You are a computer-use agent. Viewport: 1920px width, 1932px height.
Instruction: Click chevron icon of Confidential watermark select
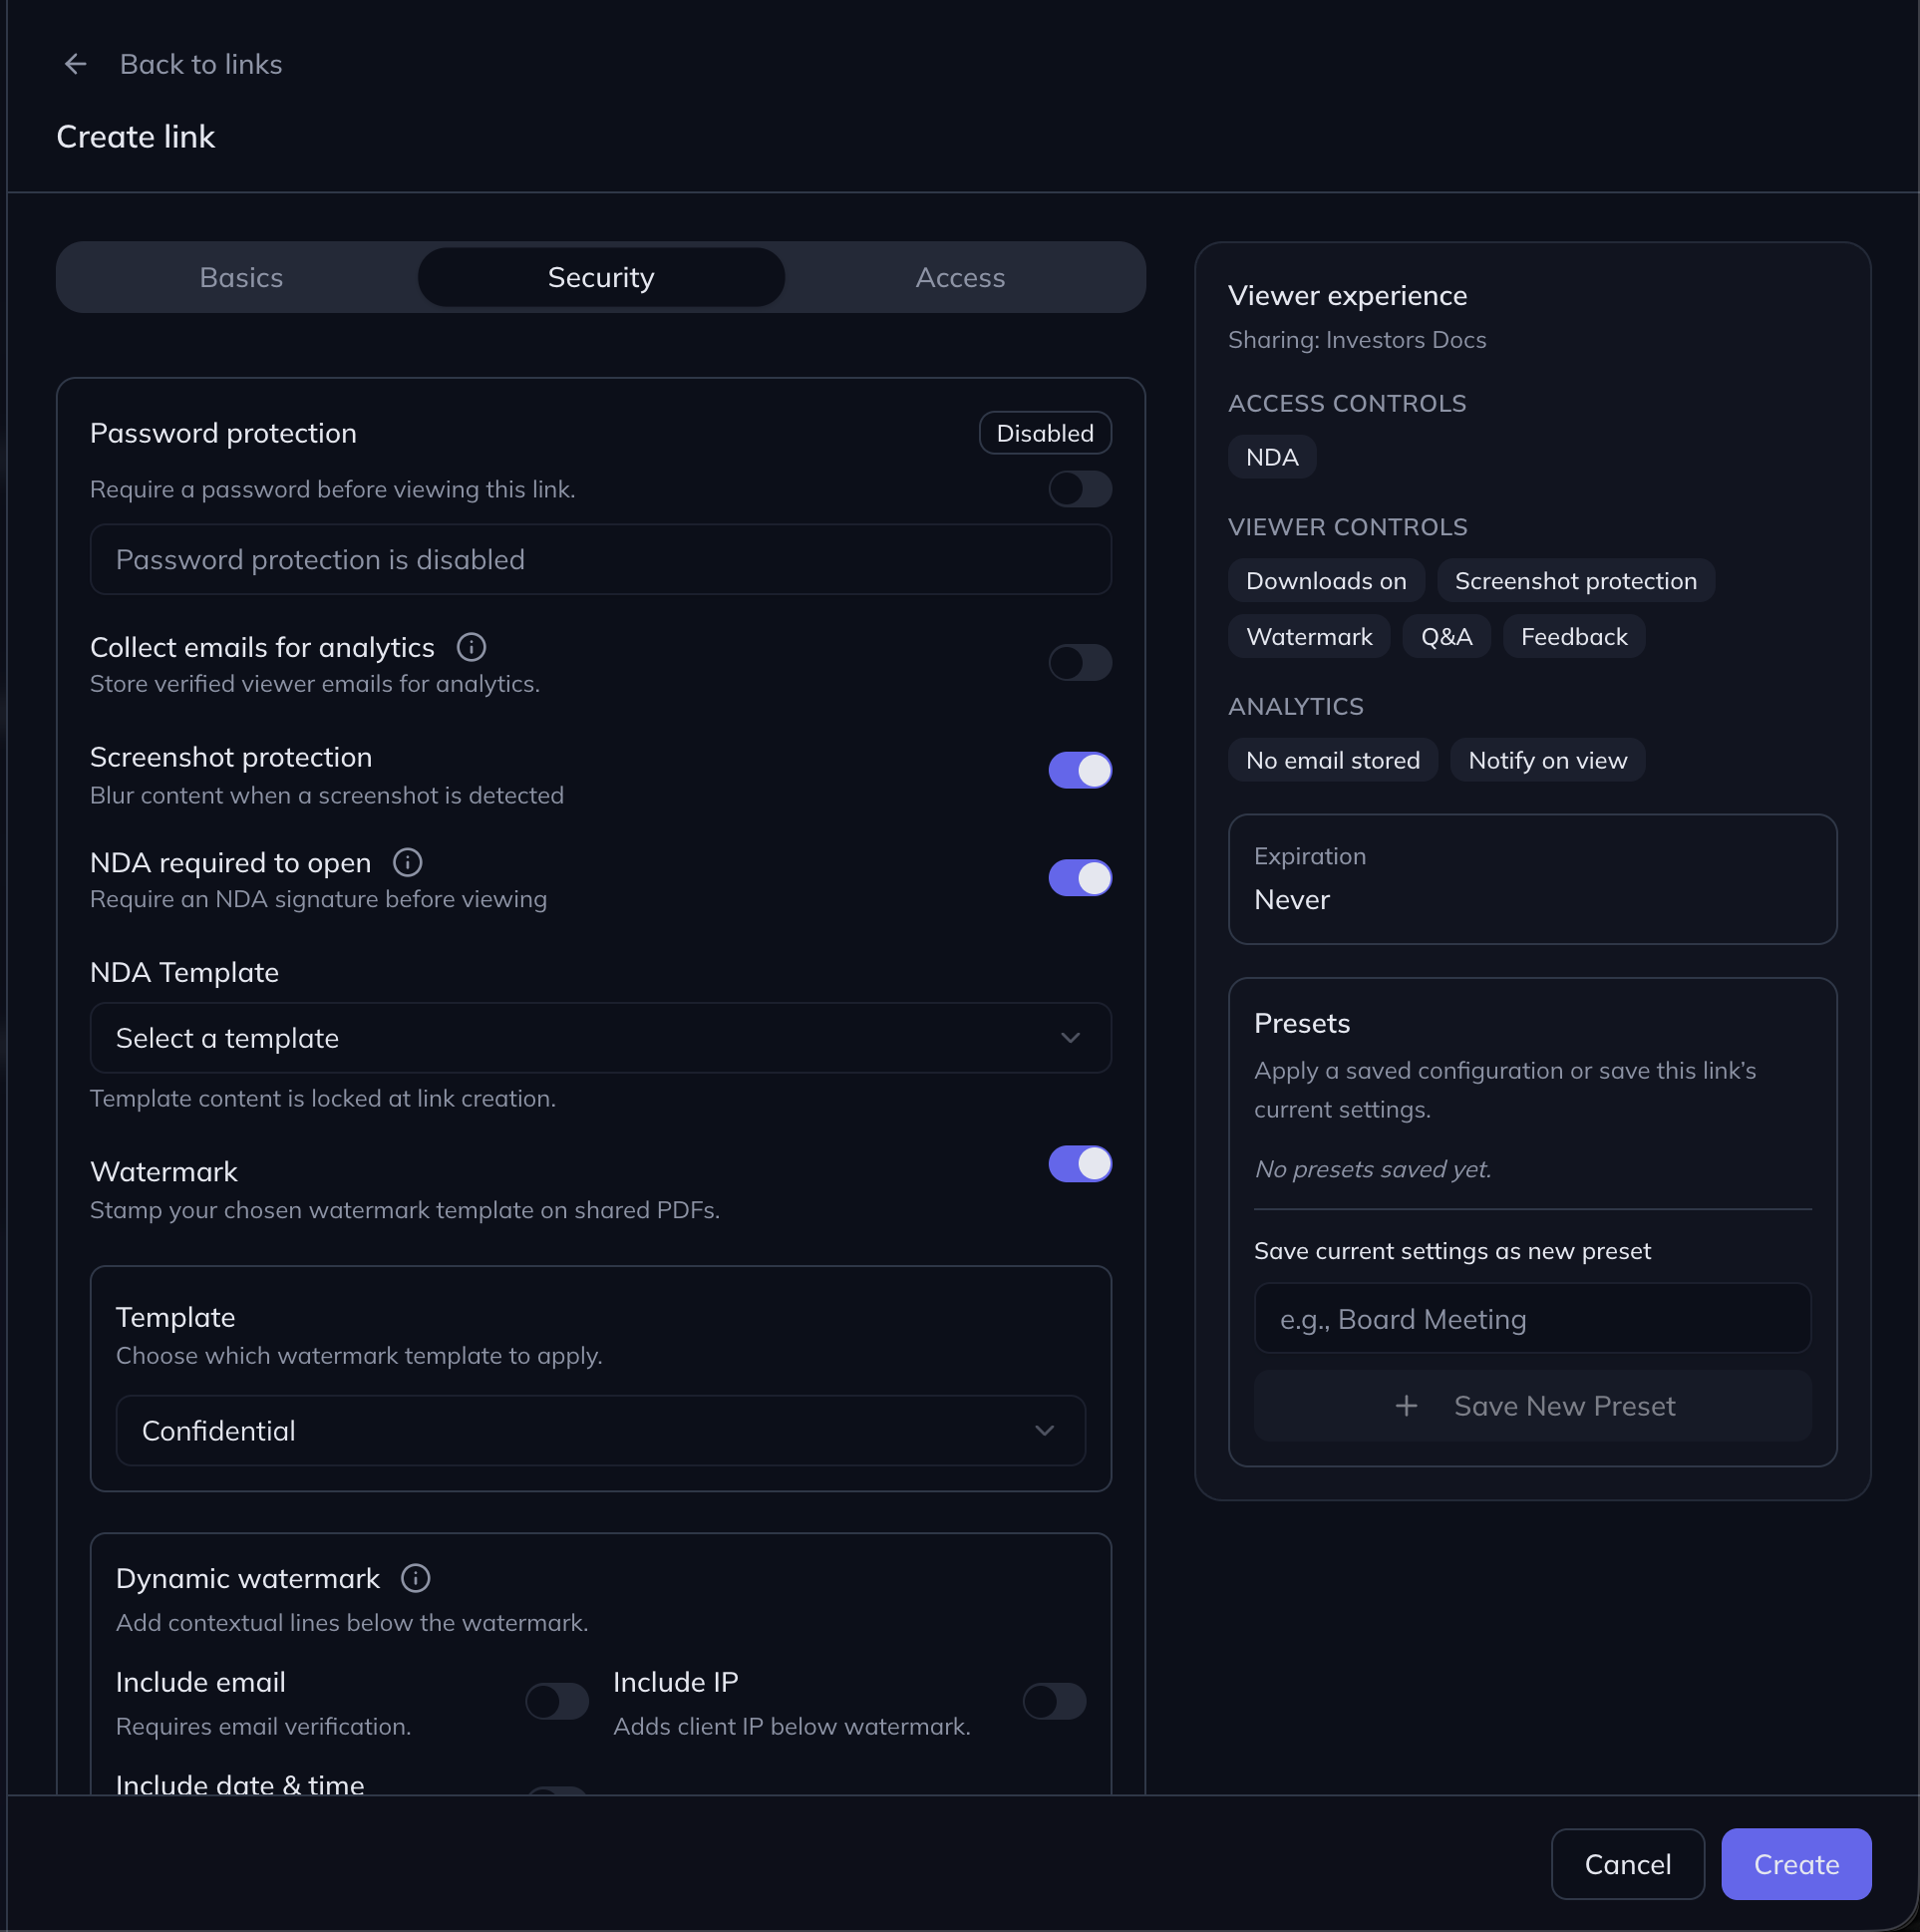(x=1044, y=1431)
